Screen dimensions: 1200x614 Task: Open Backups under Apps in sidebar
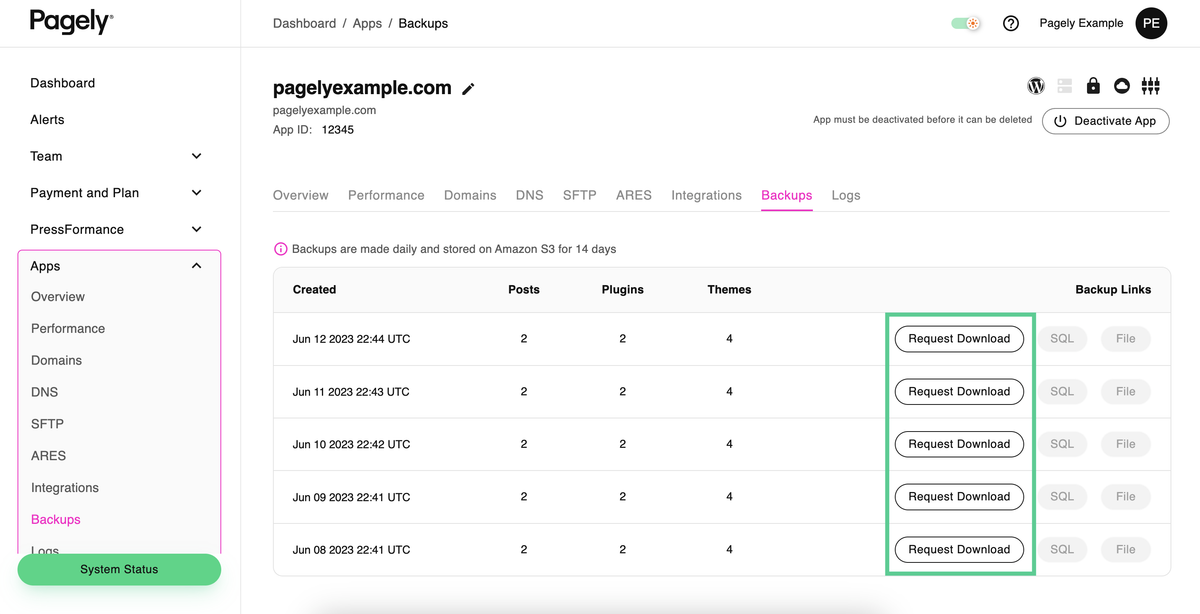coord(56,520)
